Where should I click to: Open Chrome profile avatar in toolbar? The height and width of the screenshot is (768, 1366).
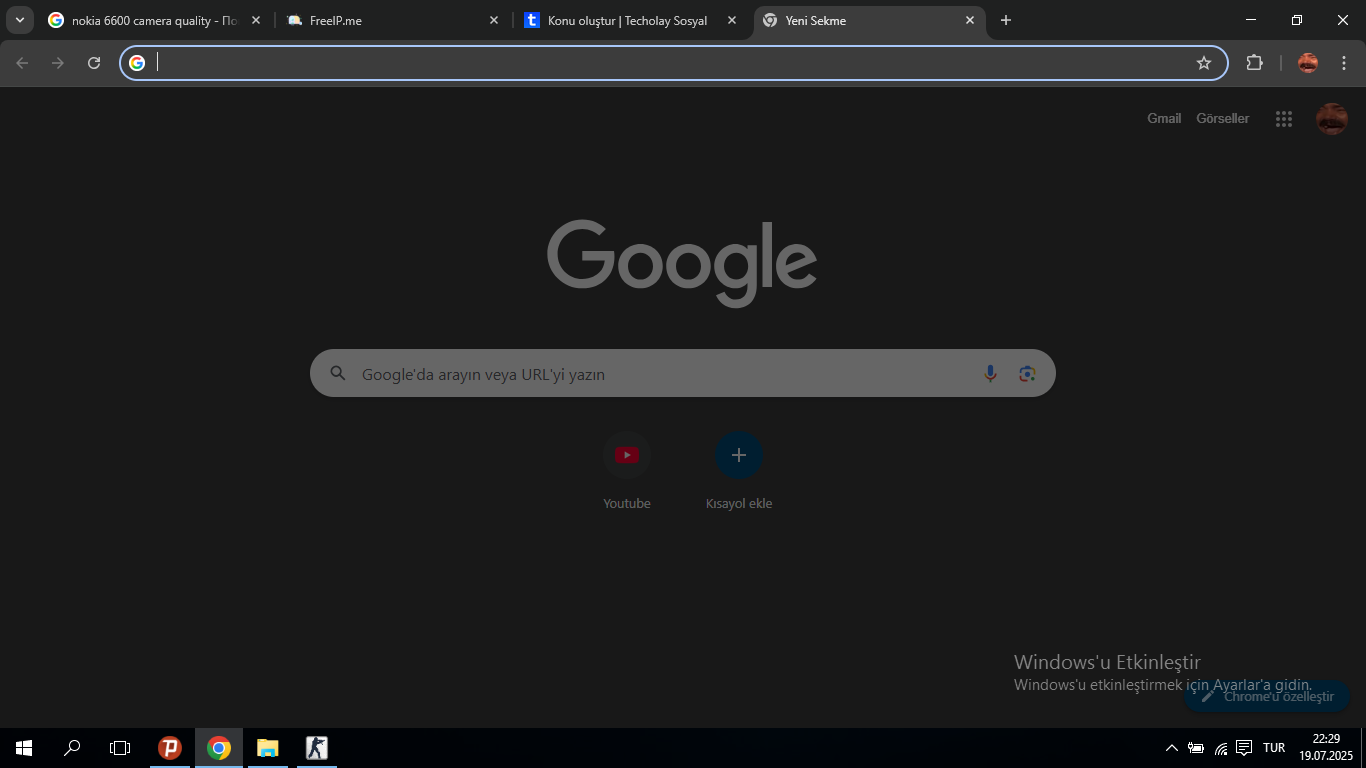tap(1308, 63)
